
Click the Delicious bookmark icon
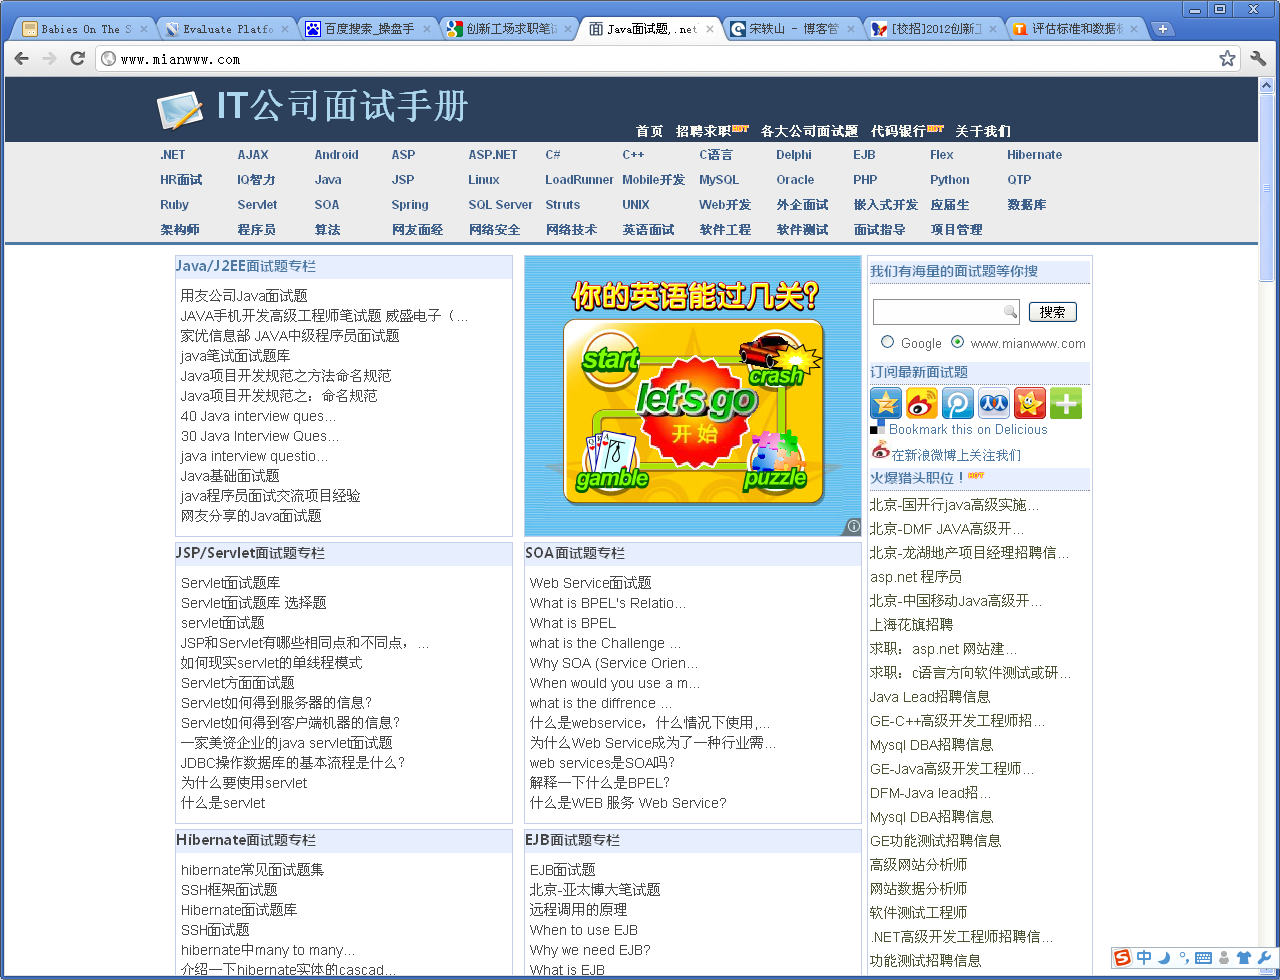point(877,428)
